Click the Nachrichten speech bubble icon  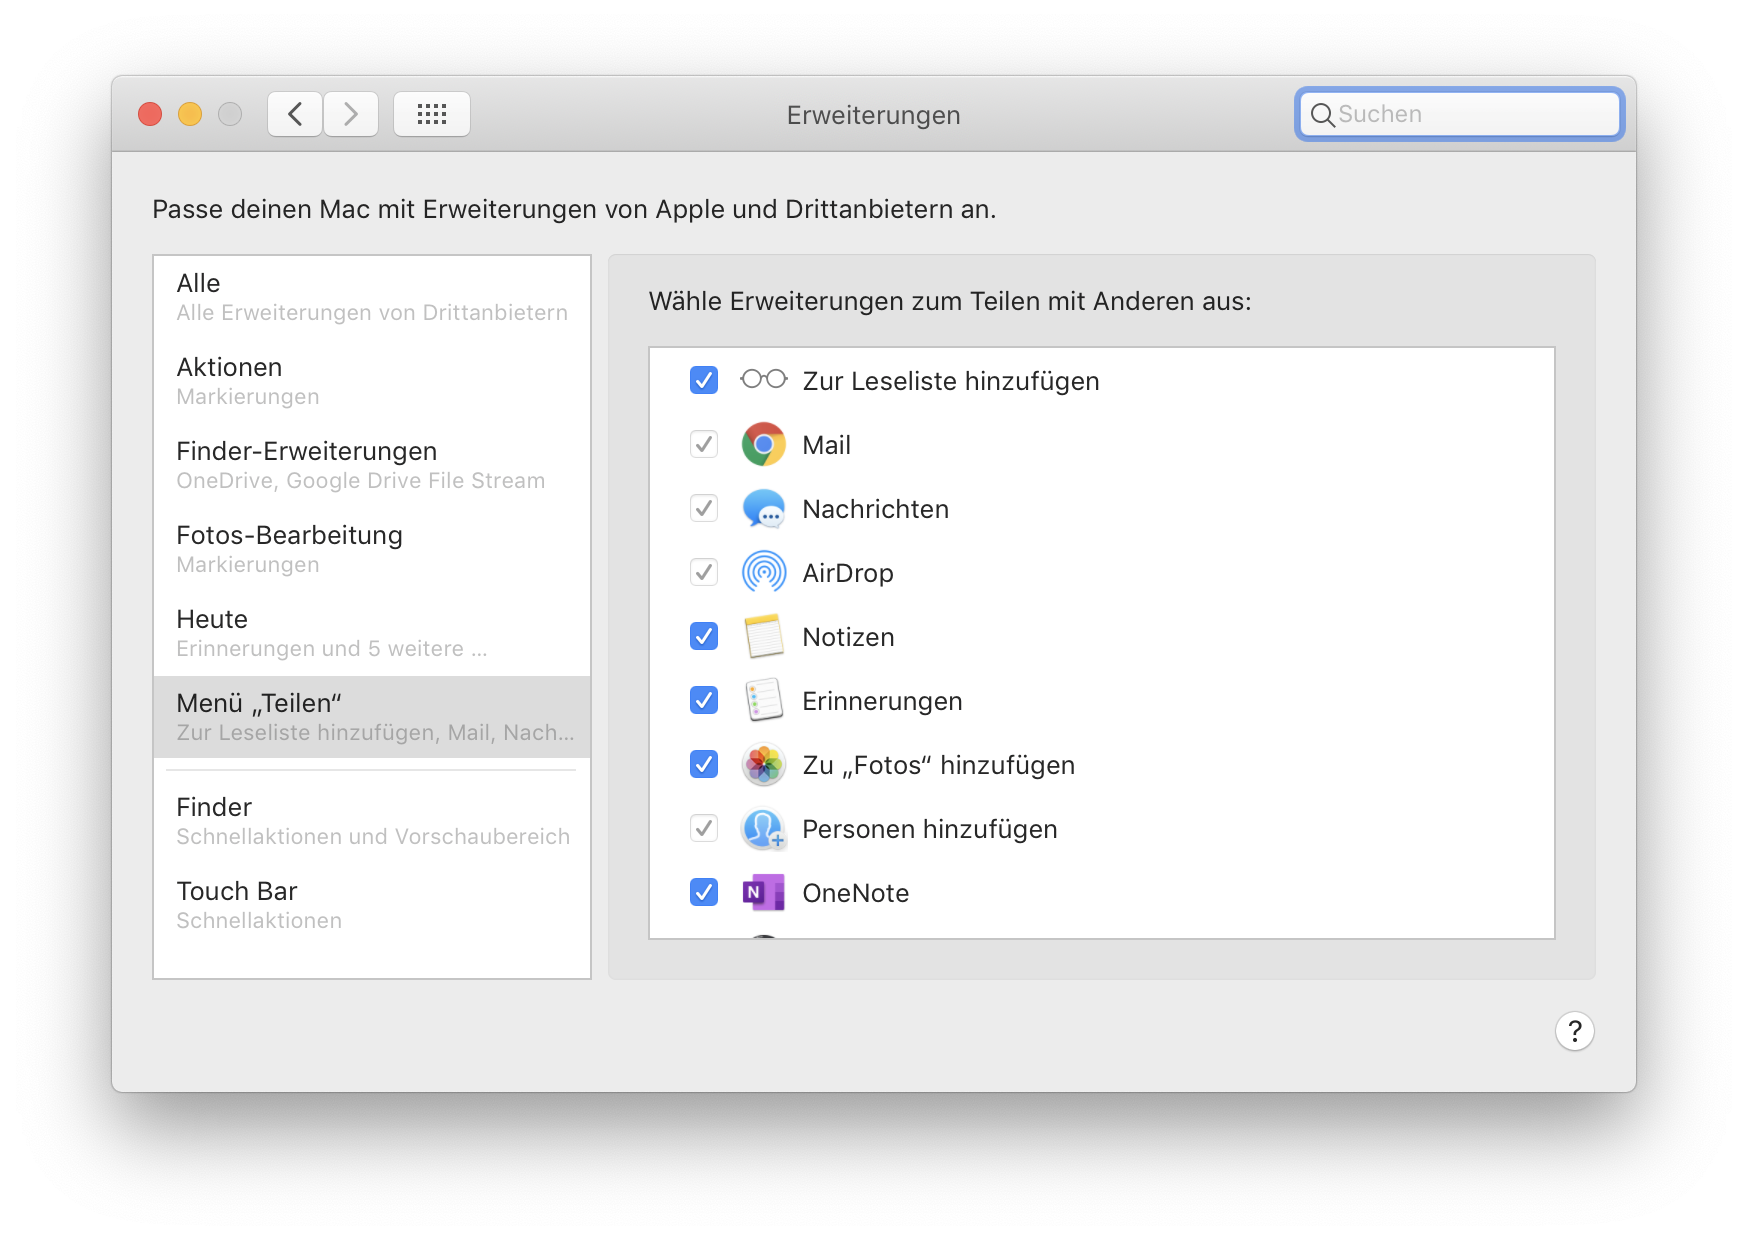tap(763, 509)
